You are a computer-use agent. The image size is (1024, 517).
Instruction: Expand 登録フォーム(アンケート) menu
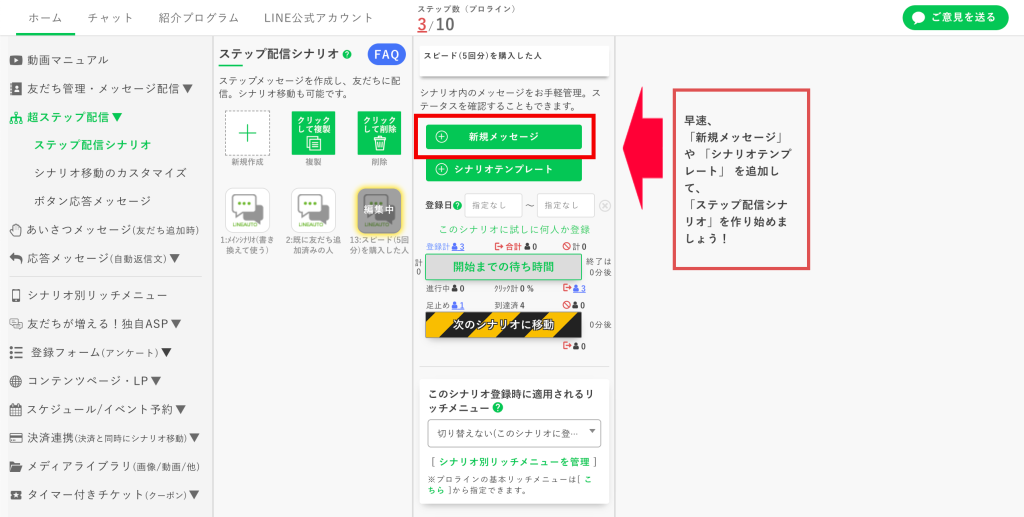91,352
